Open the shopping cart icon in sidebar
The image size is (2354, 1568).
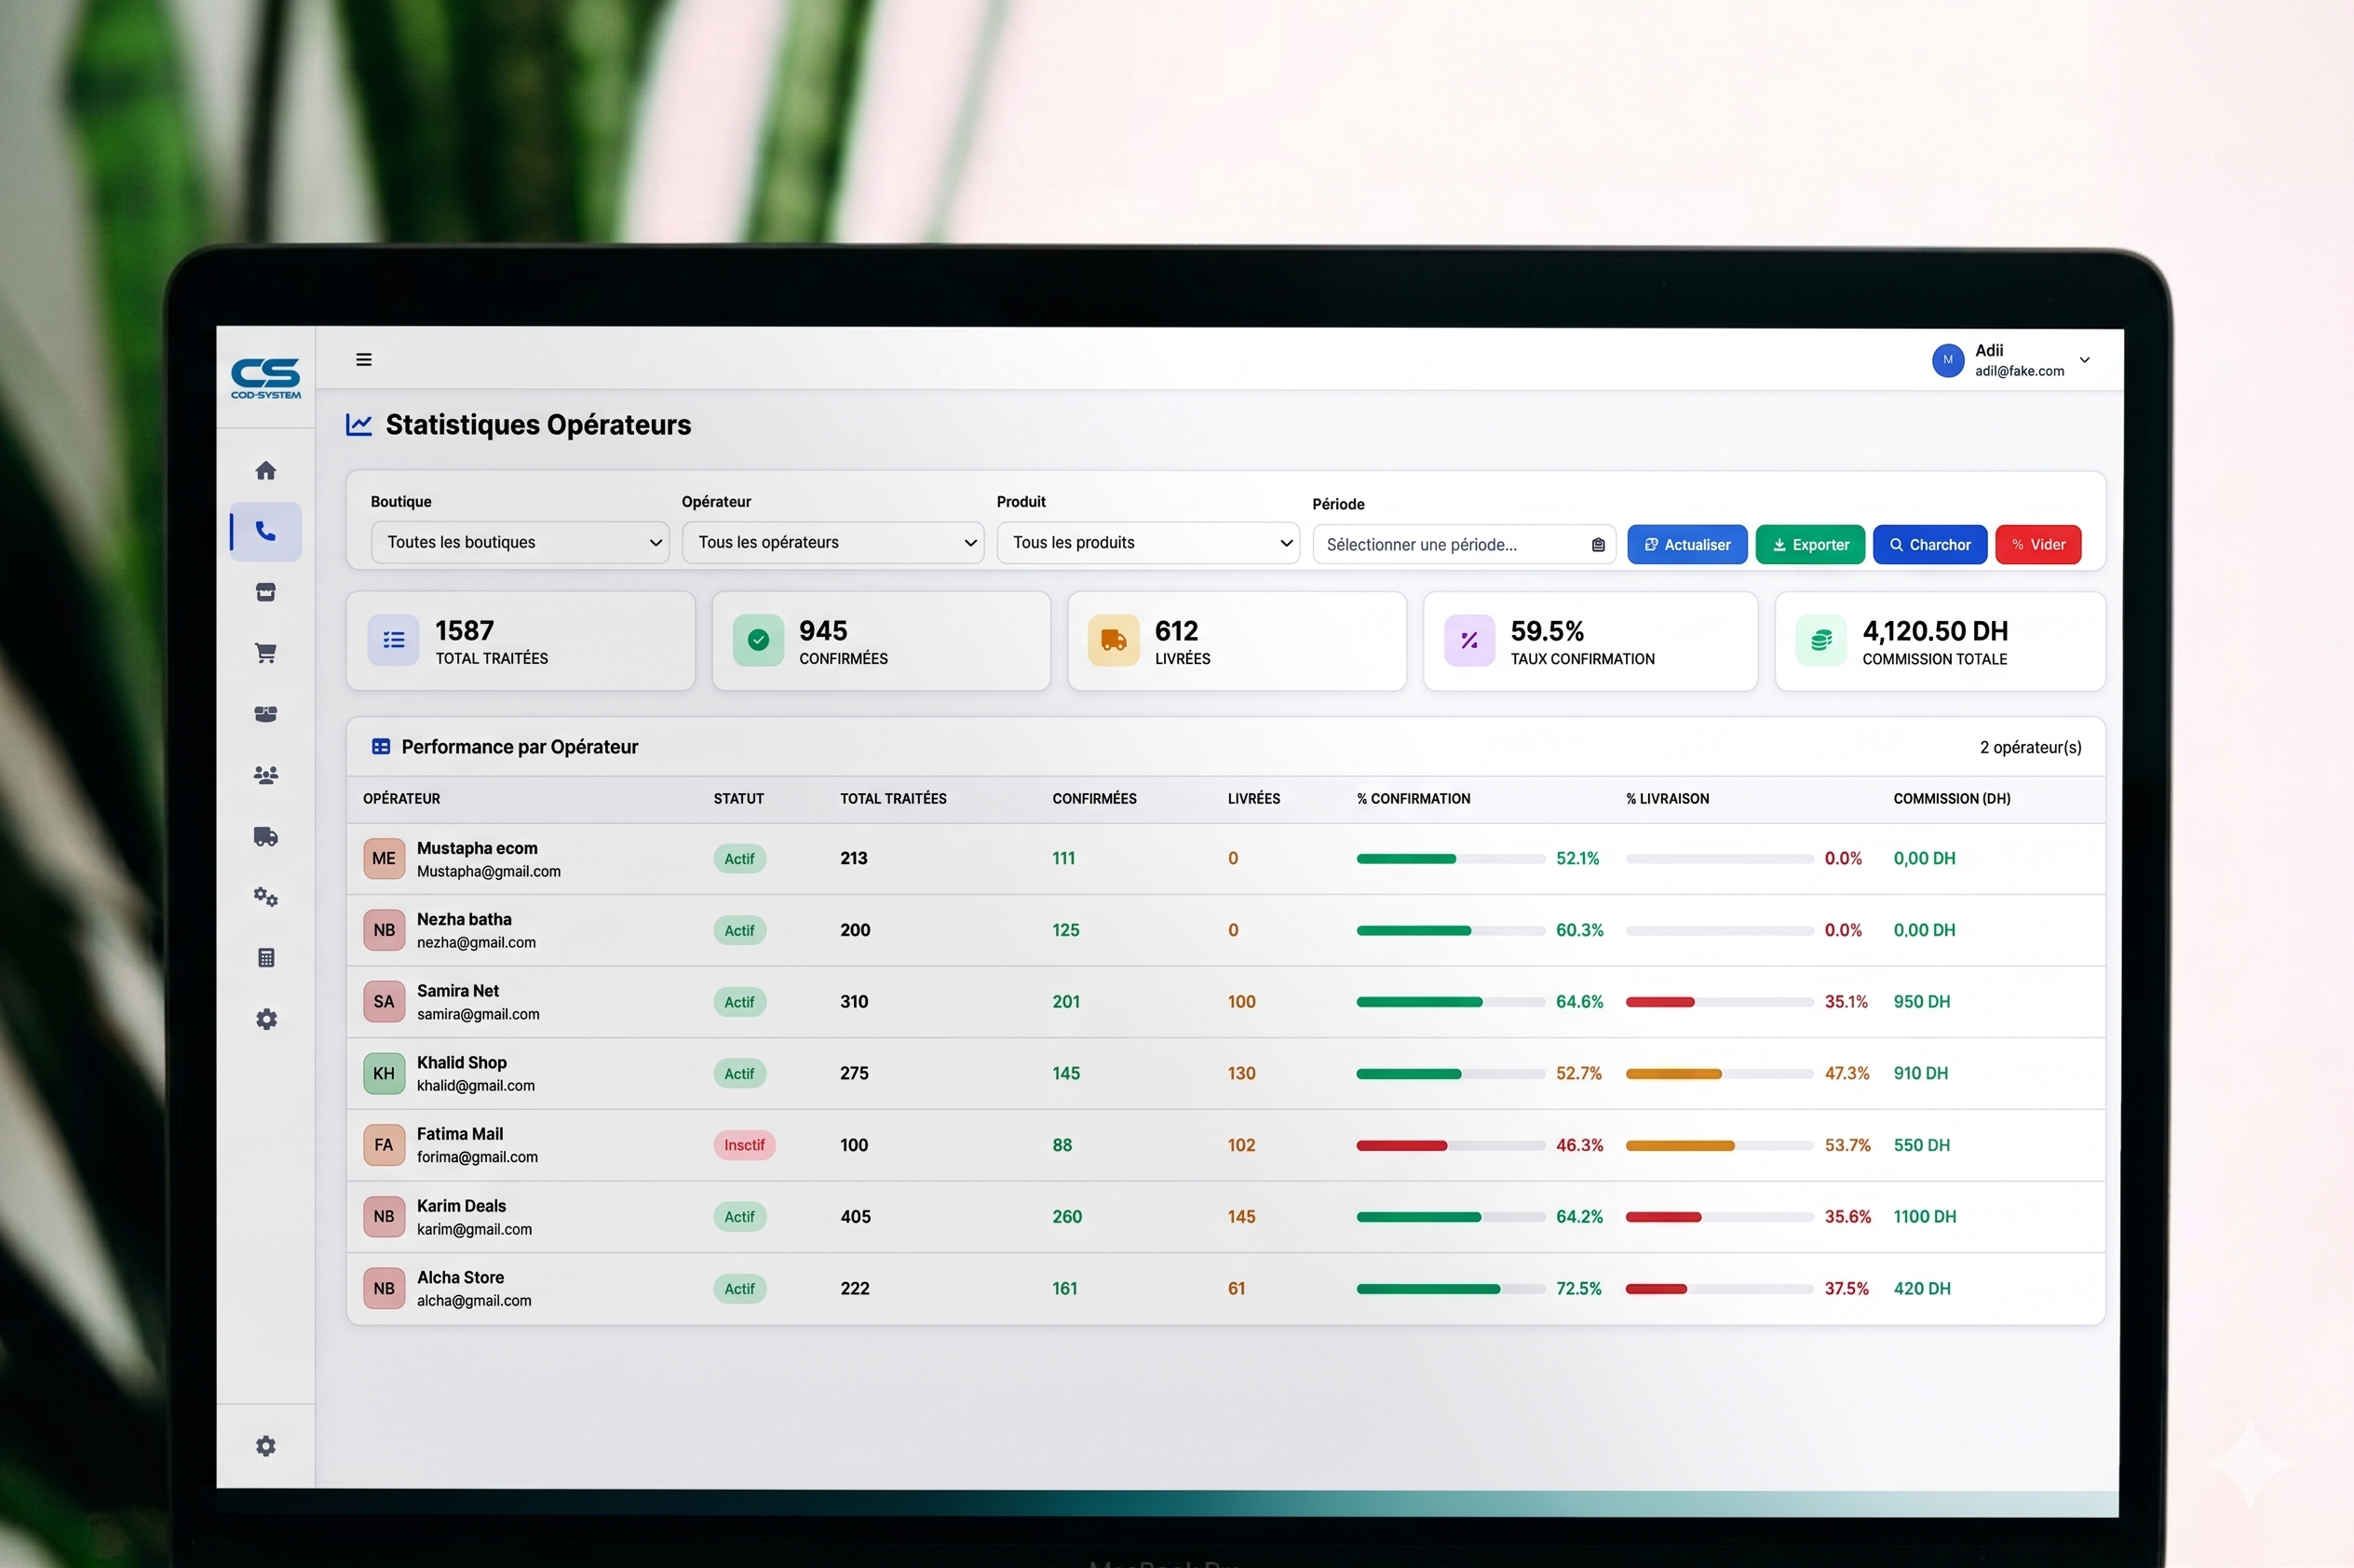266,653
